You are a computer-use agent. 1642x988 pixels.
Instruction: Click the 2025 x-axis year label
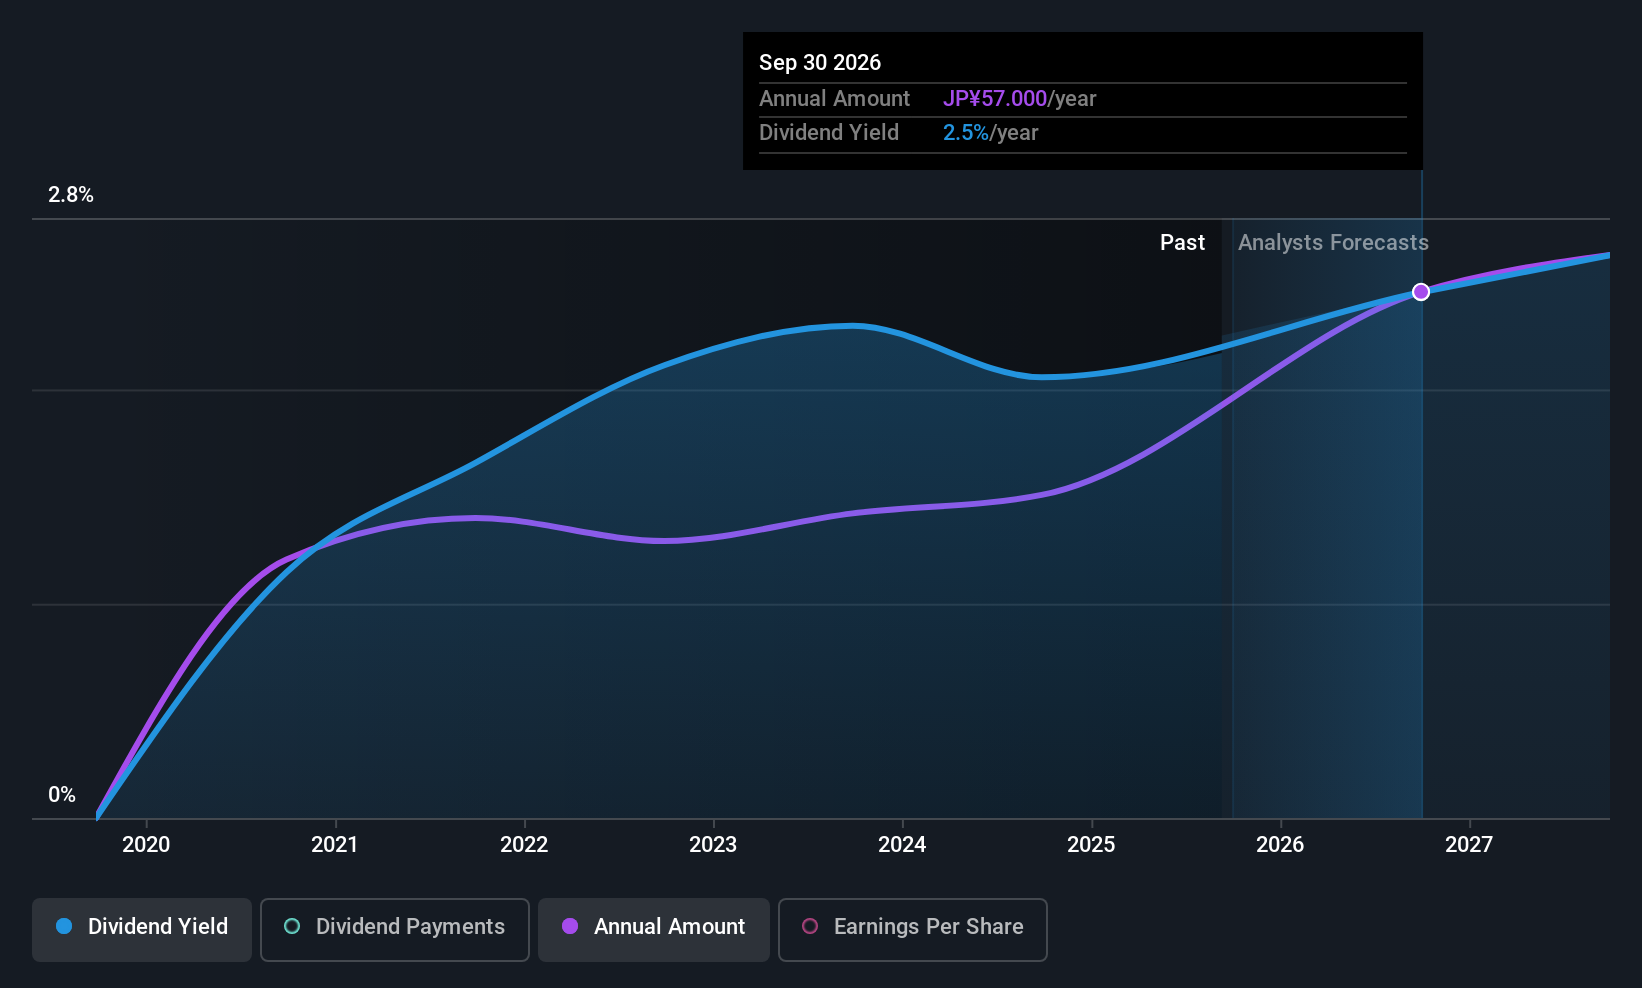(1091, 845)
